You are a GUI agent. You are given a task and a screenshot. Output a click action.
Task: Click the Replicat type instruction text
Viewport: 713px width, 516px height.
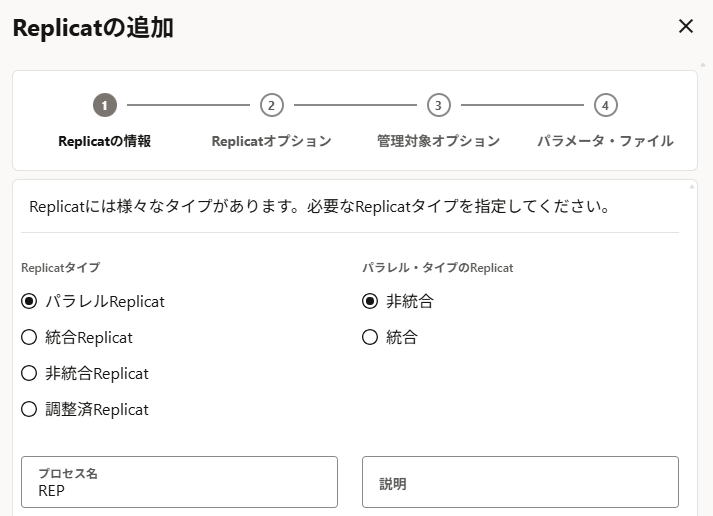(320, 208)
